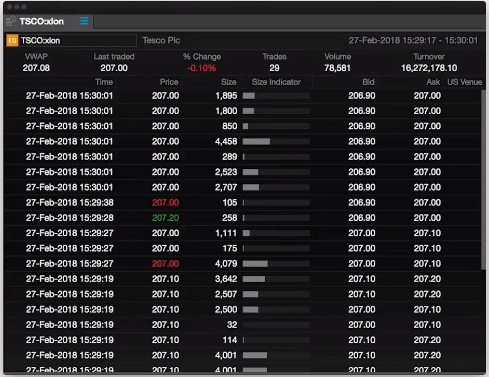Click the Bid value 206.90 in the 105 row
Screen dimensions: 489x377
click(x=362, y=203)
